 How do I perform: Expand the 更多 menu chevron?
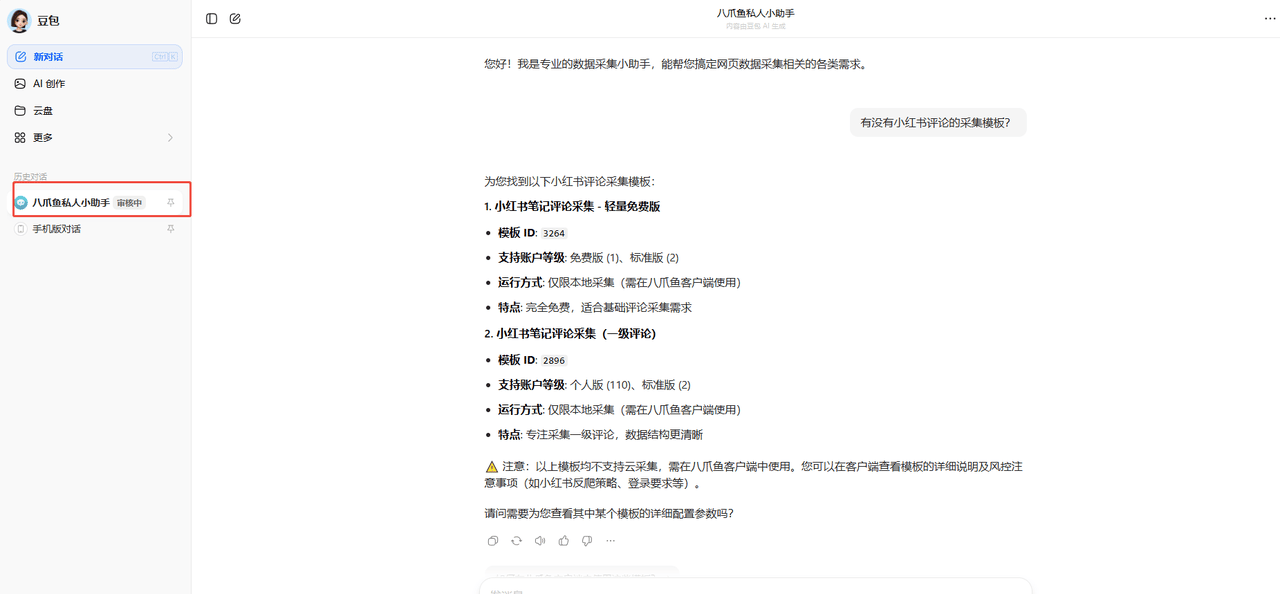(170, 138)
